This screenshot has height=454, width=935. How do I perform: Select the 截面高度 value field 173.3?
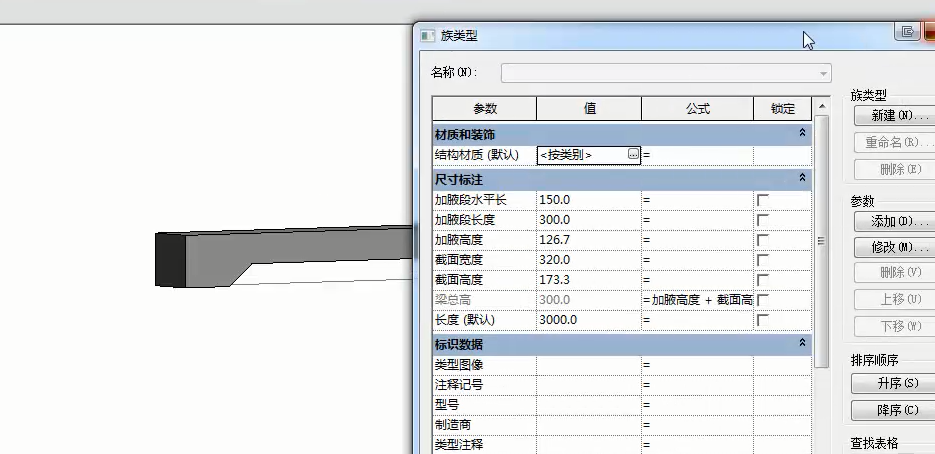point(588,280)
